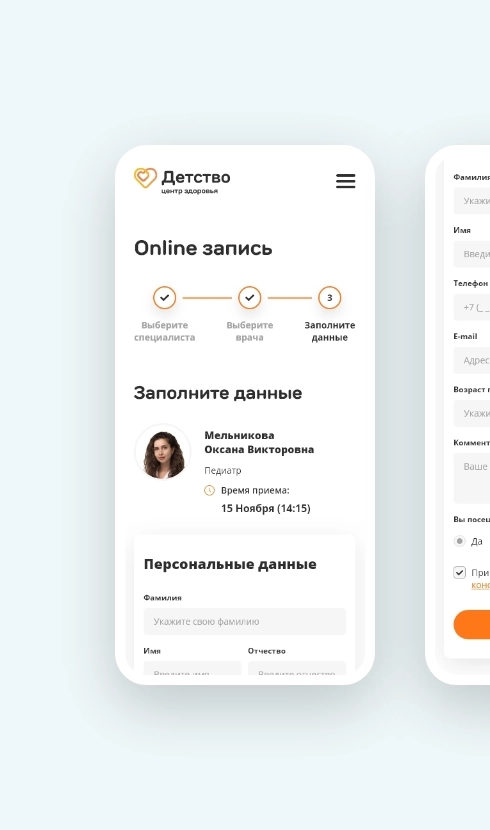Select step one checkmark circle
Screen dimensions: 490x830
pos(165,297)
